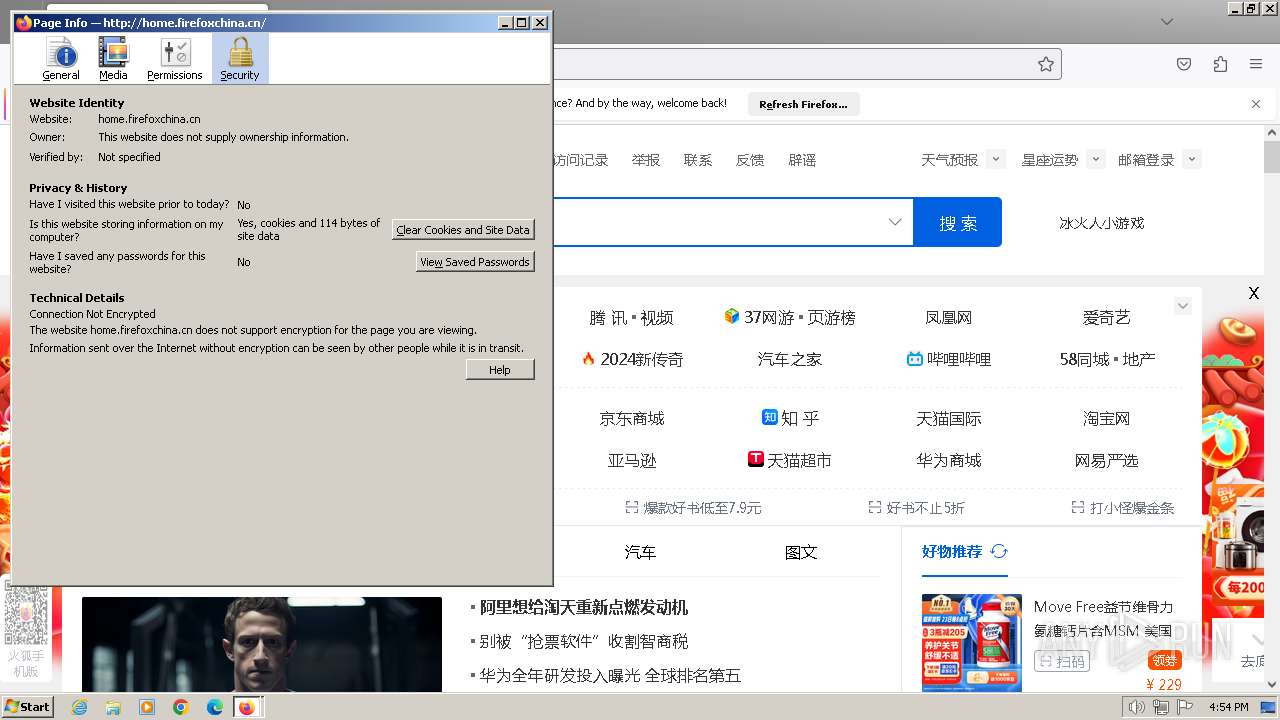Click the Refresh Firefox button

803,104
